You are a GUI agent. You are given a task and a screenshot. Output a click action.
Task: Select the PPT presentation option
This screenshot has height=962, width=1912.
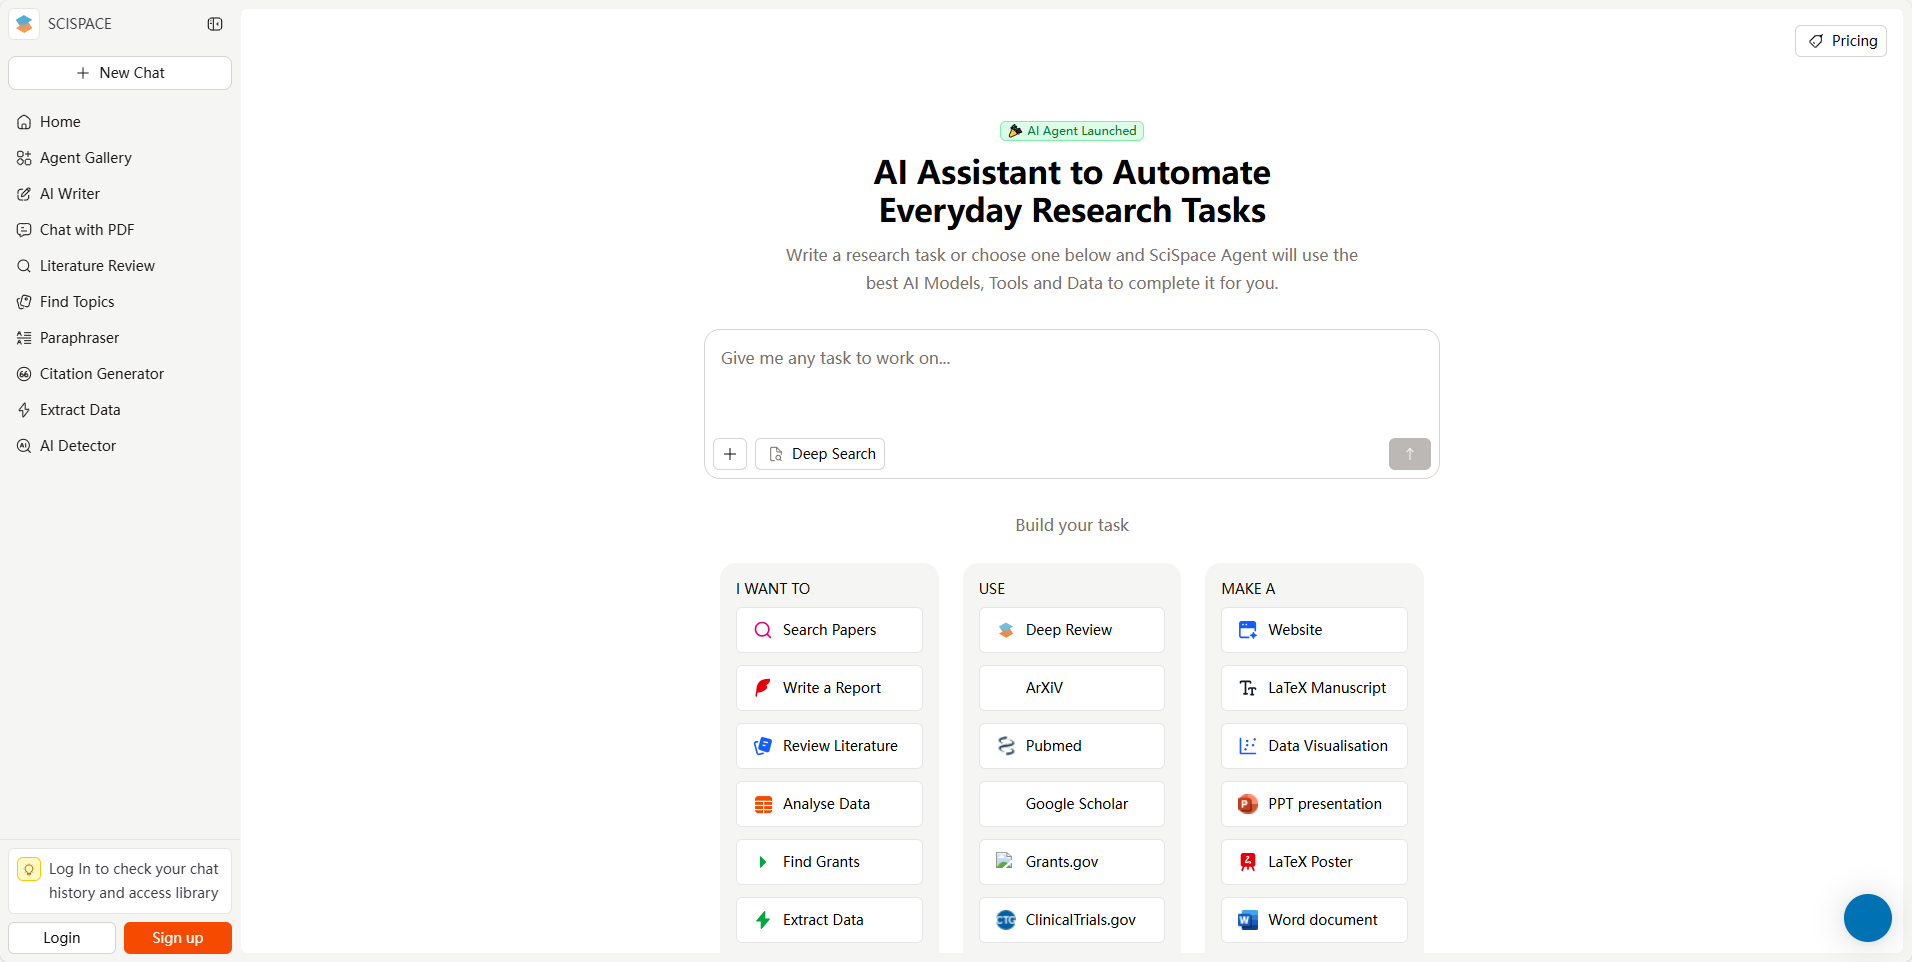[x=1314, y=804]
